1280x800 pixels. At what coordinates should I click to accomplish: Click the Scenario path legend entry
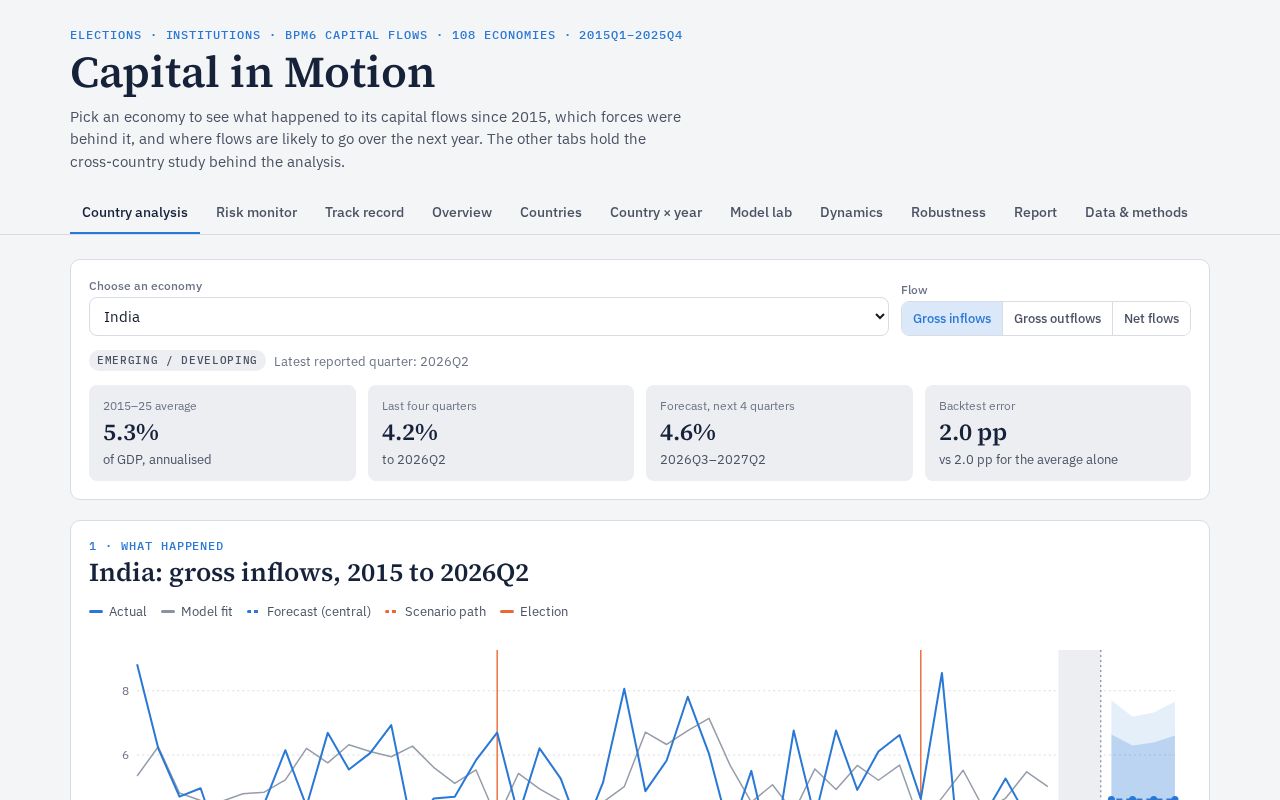[436, 611]
